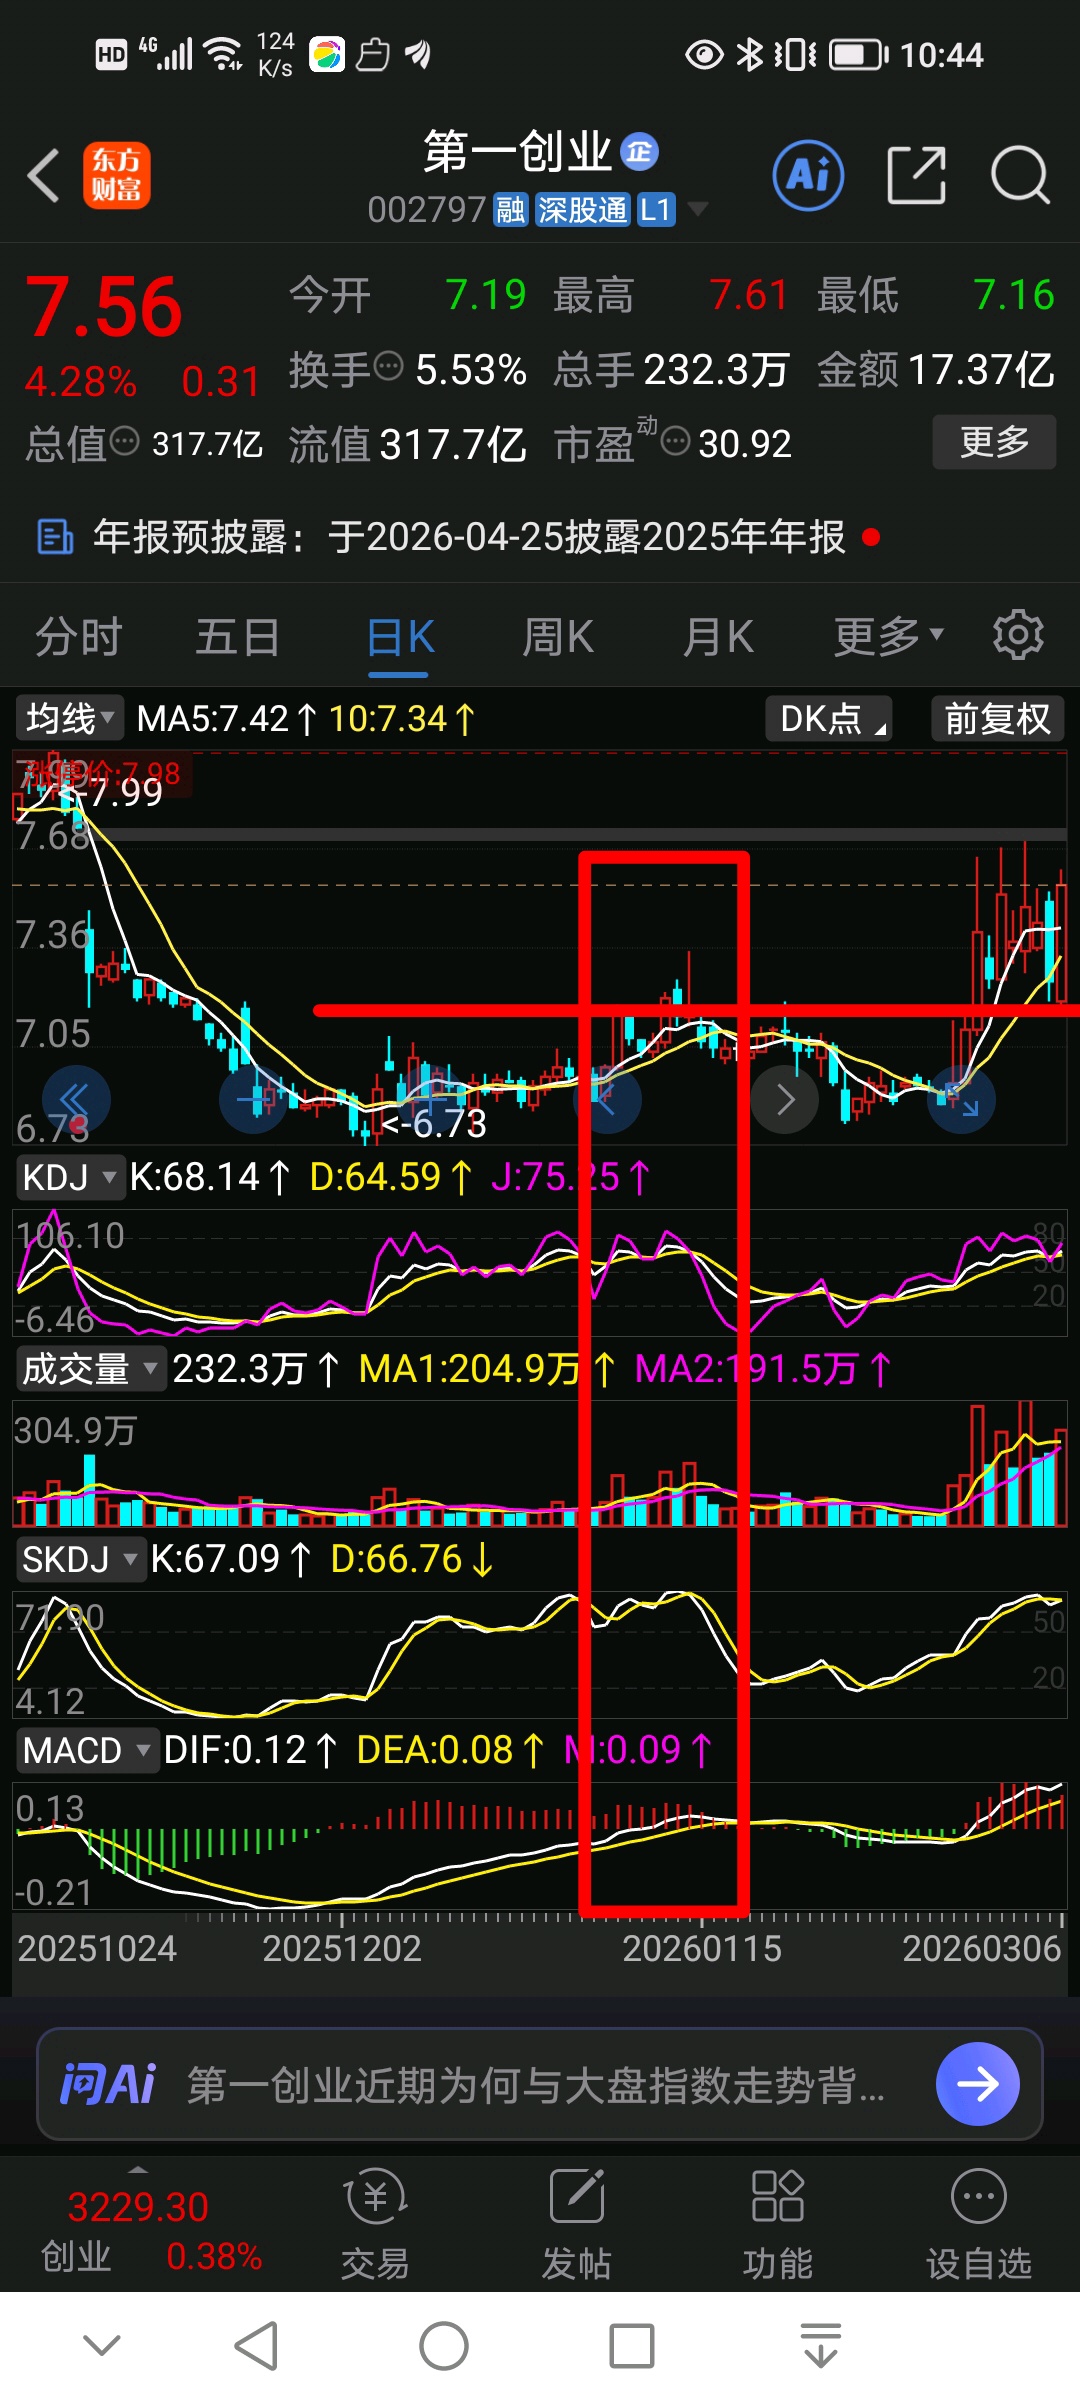Tap the current price 7.56
This screenshot has width=1080, height=2400.
coord(104,308)
